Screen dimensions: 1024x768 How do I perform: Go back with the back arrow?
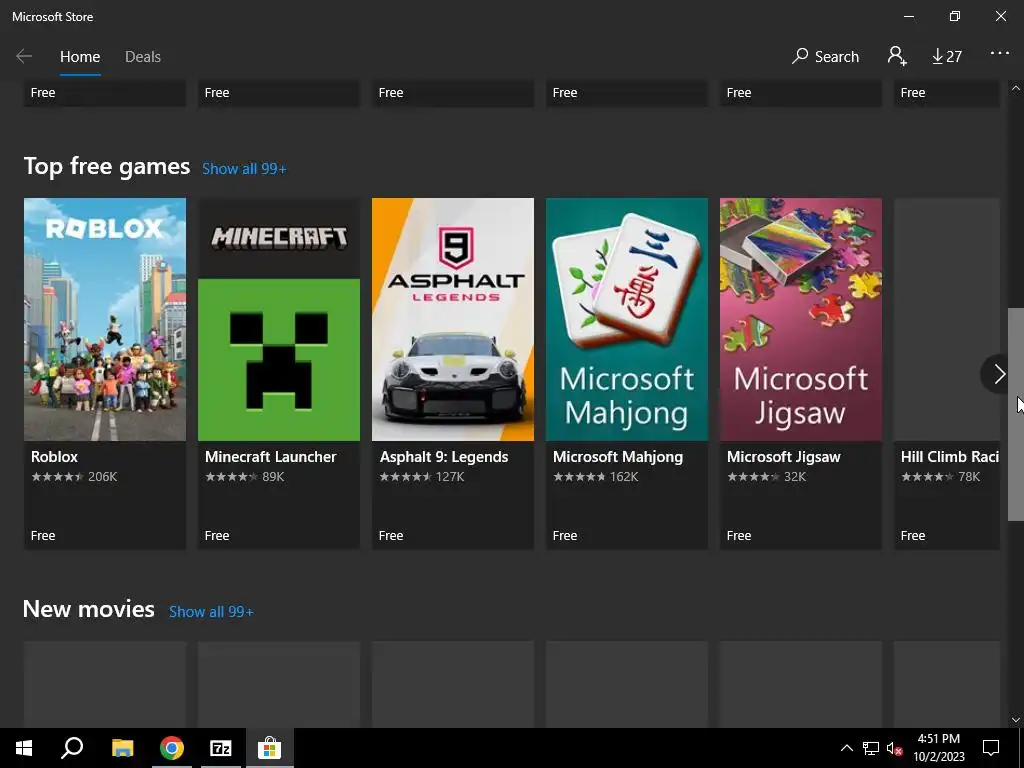pos(24,57)
